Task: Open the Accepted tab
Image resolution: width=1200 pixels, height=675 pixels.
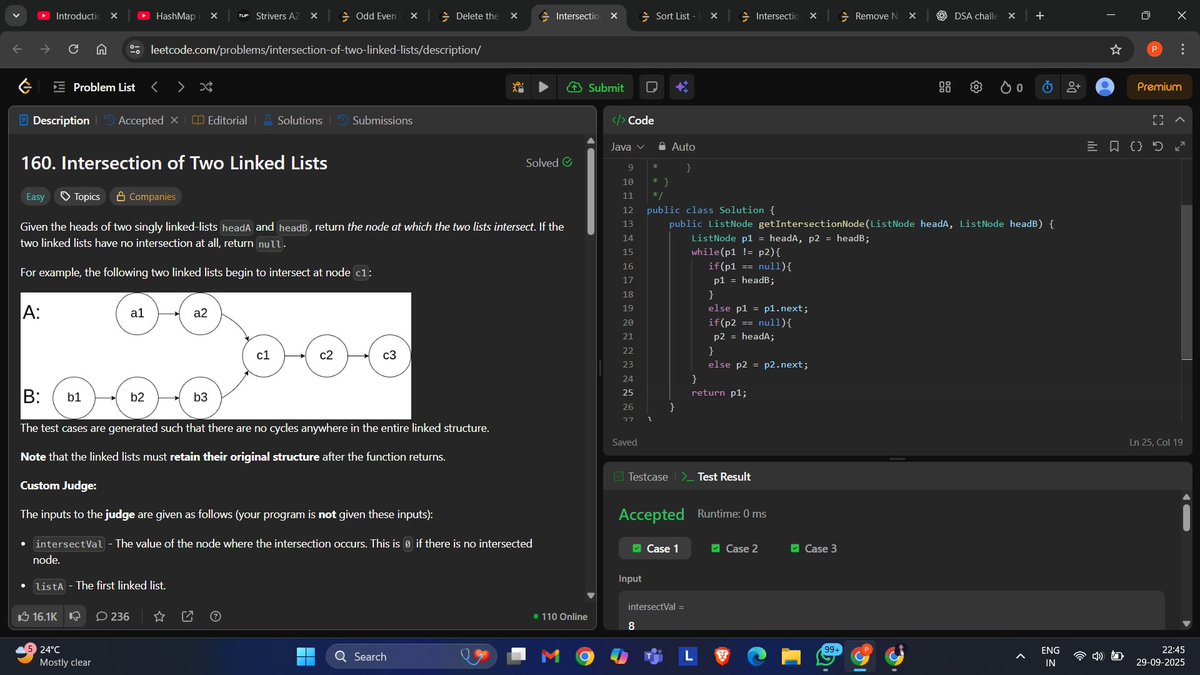Action: coord(133,120)
